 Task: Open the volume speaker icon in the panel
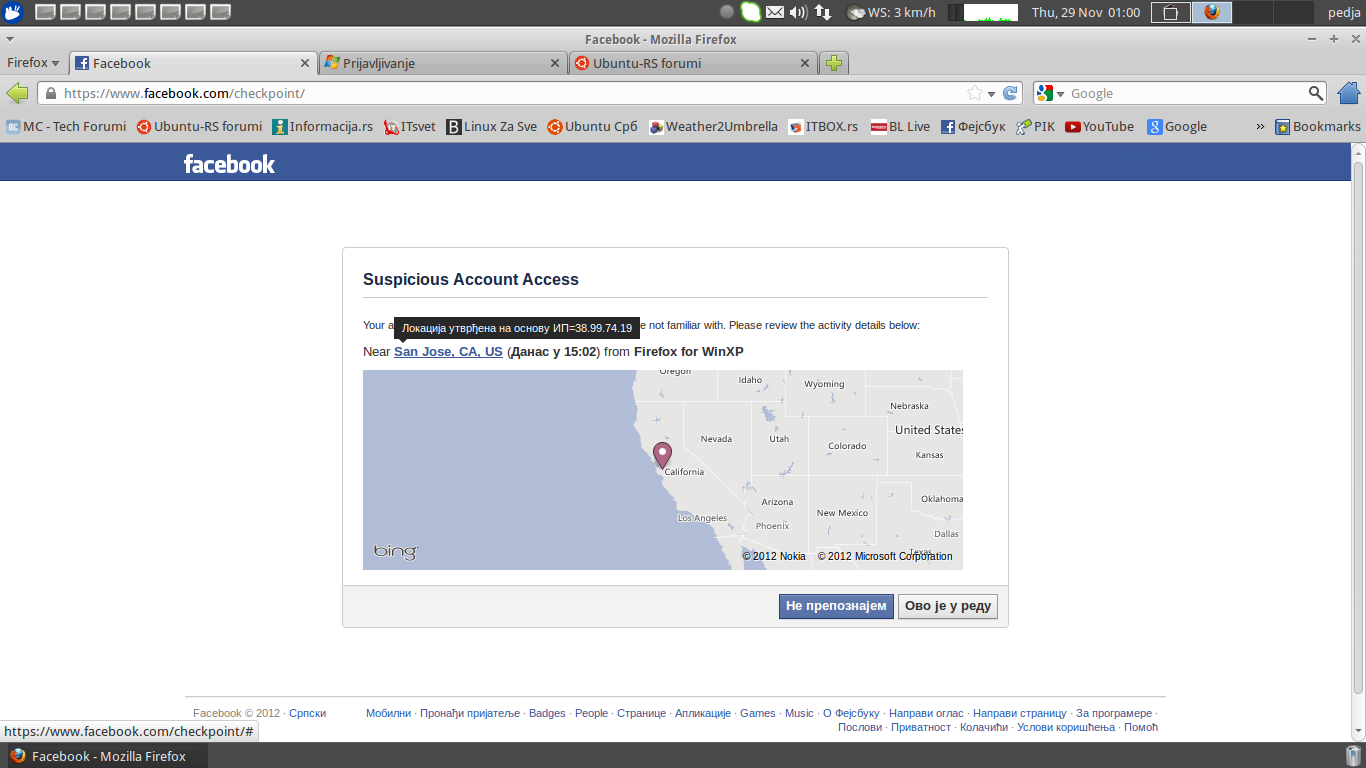pos(798,12)
